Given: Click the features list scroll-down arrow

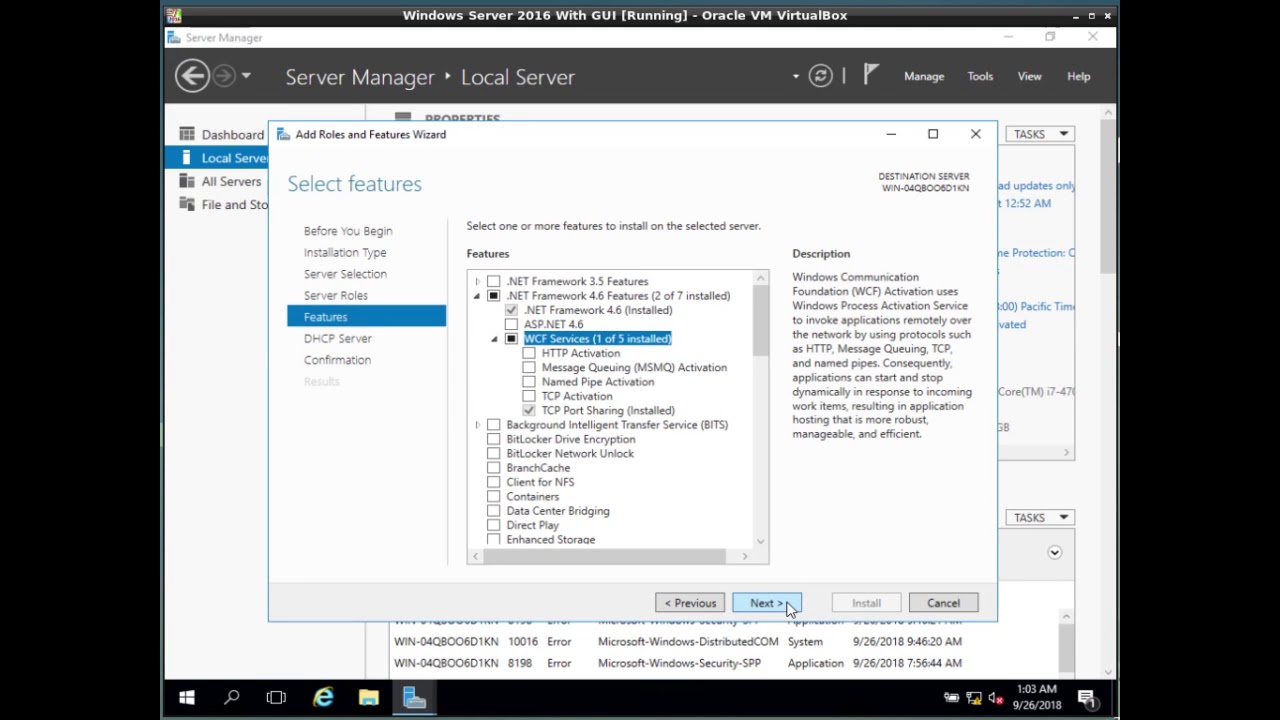Looking at the screenshot, I should [761, 542].
